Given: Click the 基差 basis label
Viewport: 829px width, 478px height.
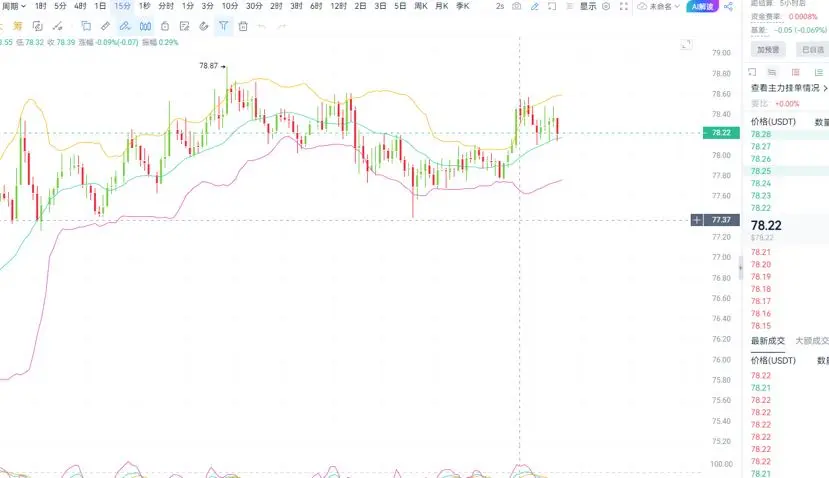Looking at the screenshot, I should pos(759,30).
